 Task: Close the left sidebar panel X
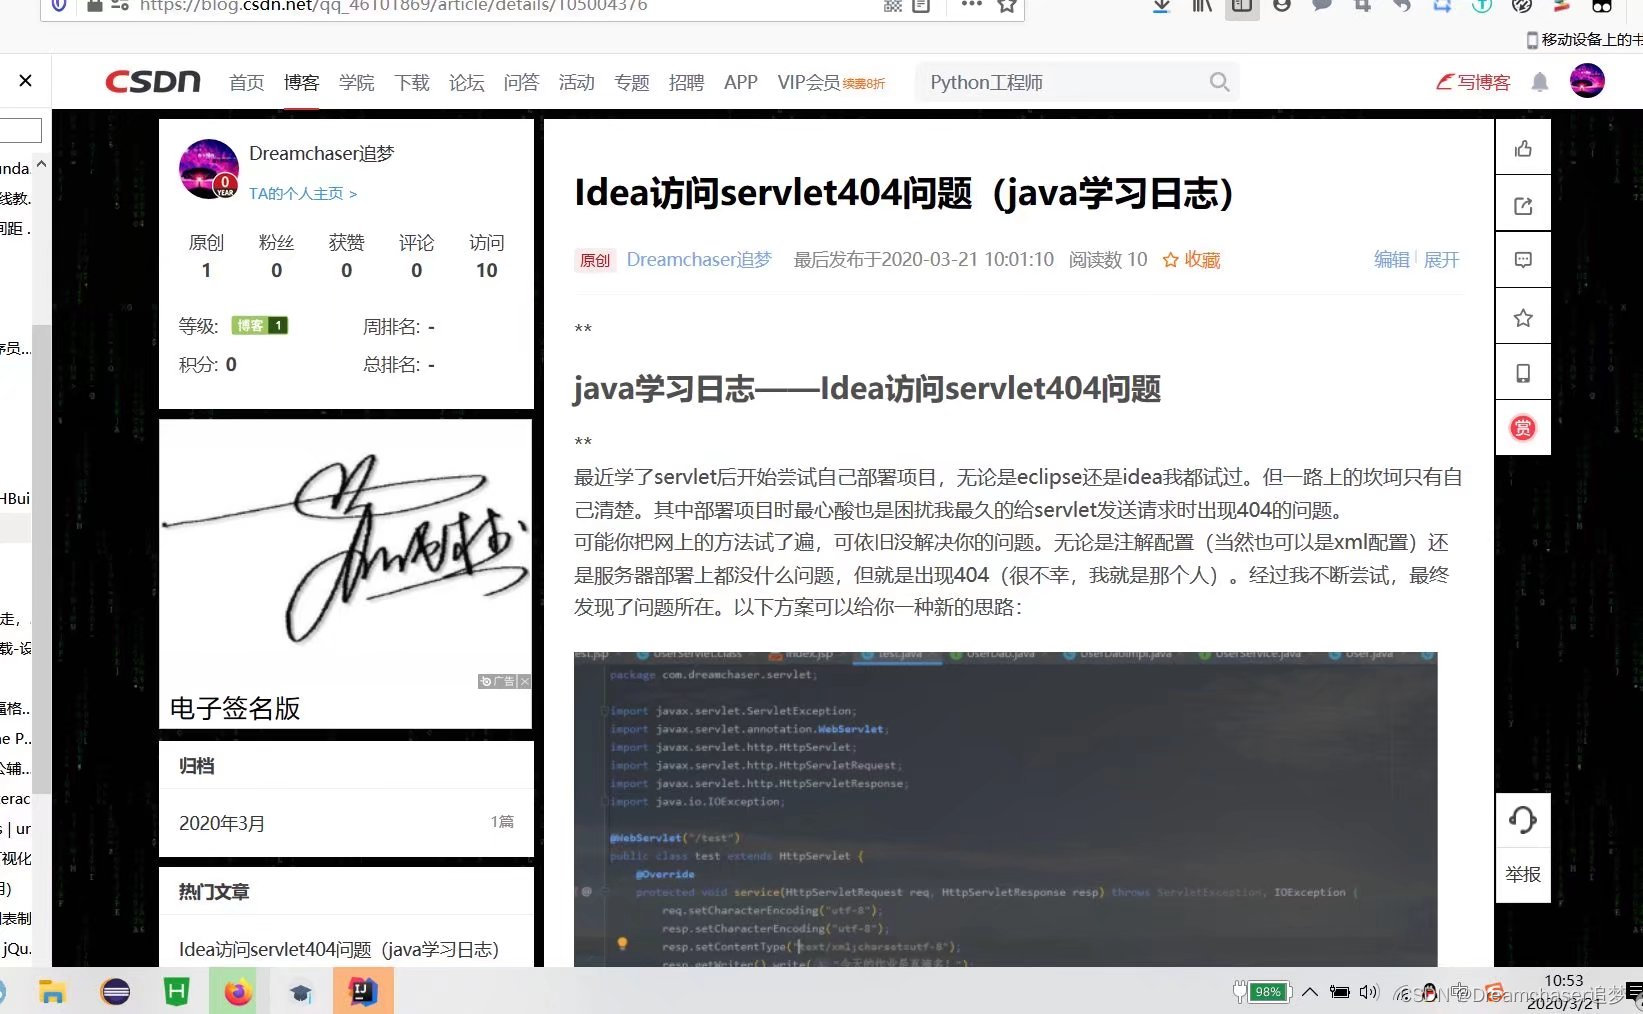point(26,80)
